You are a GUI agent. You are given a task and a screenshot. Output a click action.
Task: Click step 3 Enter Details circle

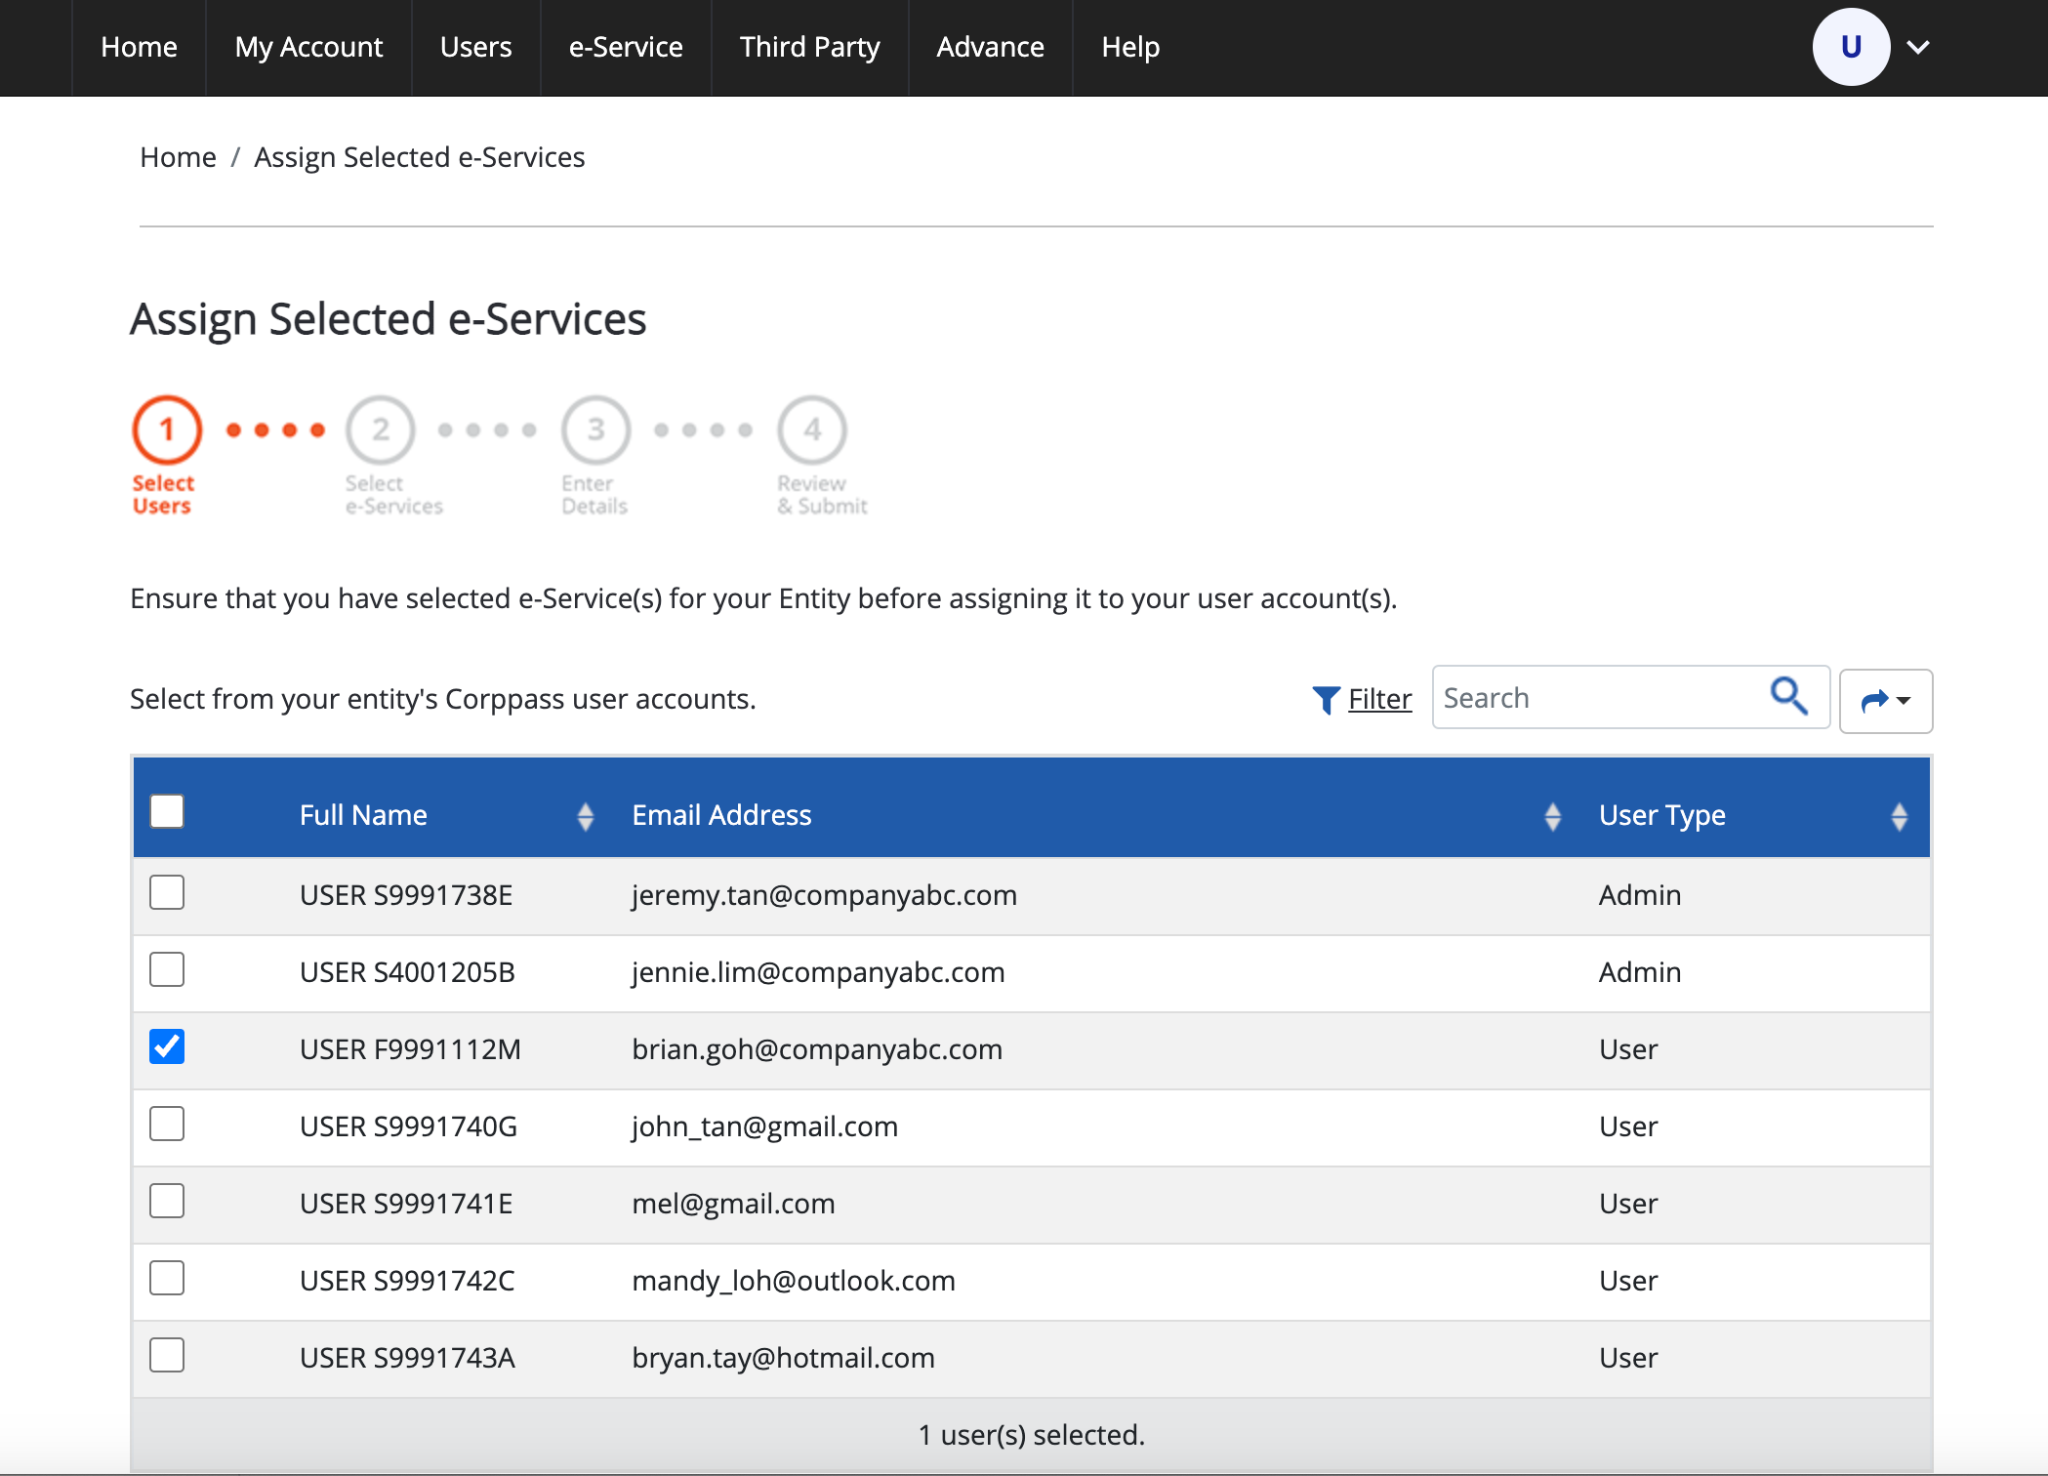point(596,430)
